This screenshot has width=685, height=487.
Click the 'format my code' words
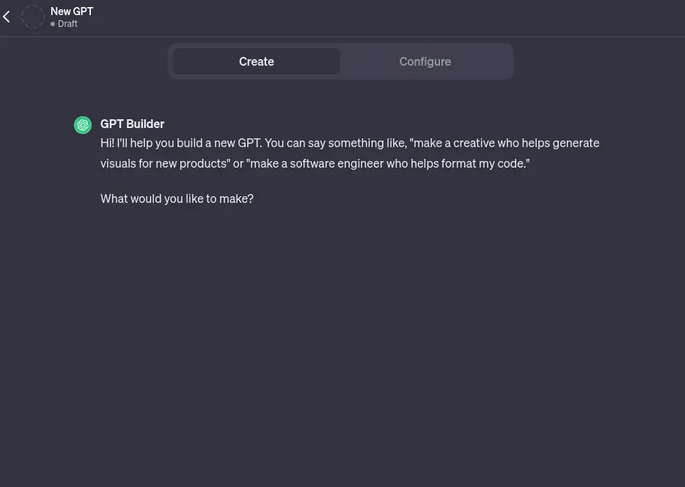click(x=482, y=164)
